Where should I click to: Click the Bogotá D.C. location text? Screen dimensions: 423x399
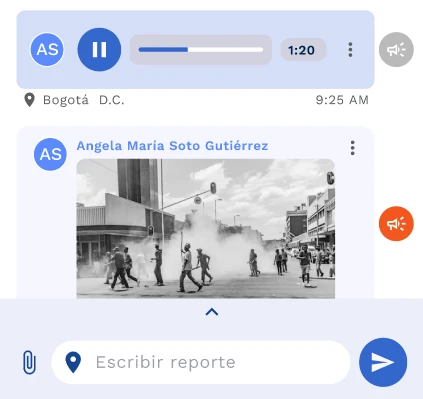pyautogui.click(x=84, y=100)
